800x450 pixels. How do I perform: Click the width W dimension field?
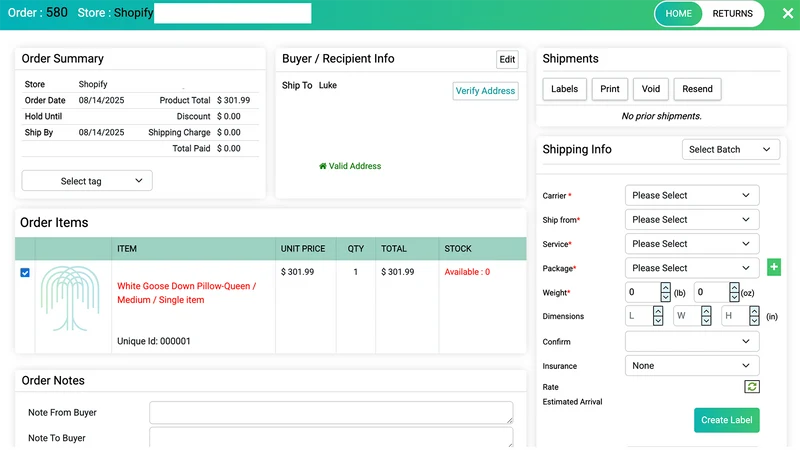[687, 316]
